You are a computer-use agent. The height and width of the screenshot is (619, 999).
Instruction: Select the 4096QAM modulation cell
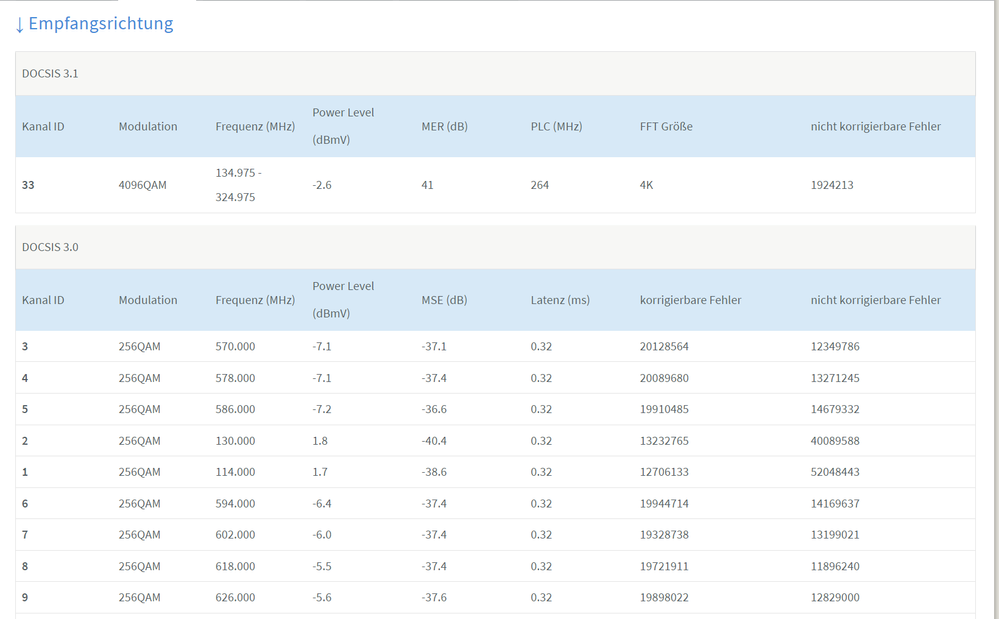[139, 185]
